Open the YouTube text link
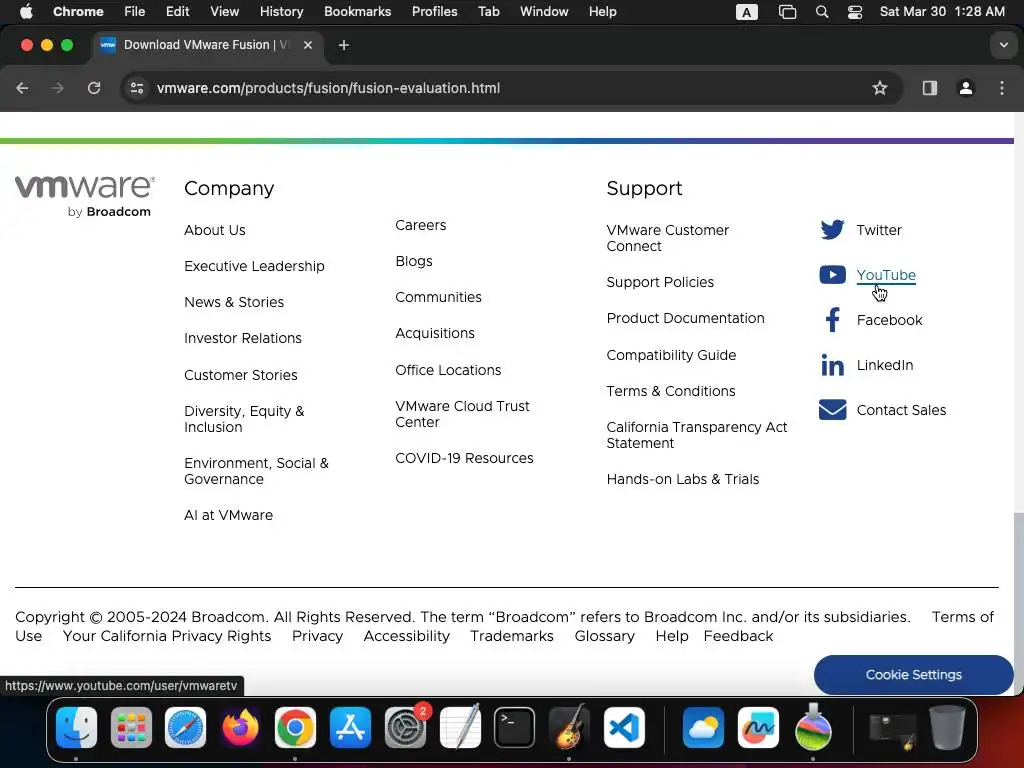This screenshot has height=768, width=1024. click(x=886, y=275)
